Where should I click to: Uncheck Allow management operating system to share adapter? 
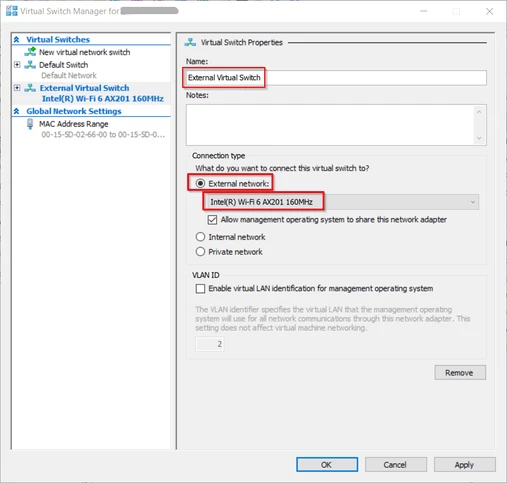pos(212,220)
